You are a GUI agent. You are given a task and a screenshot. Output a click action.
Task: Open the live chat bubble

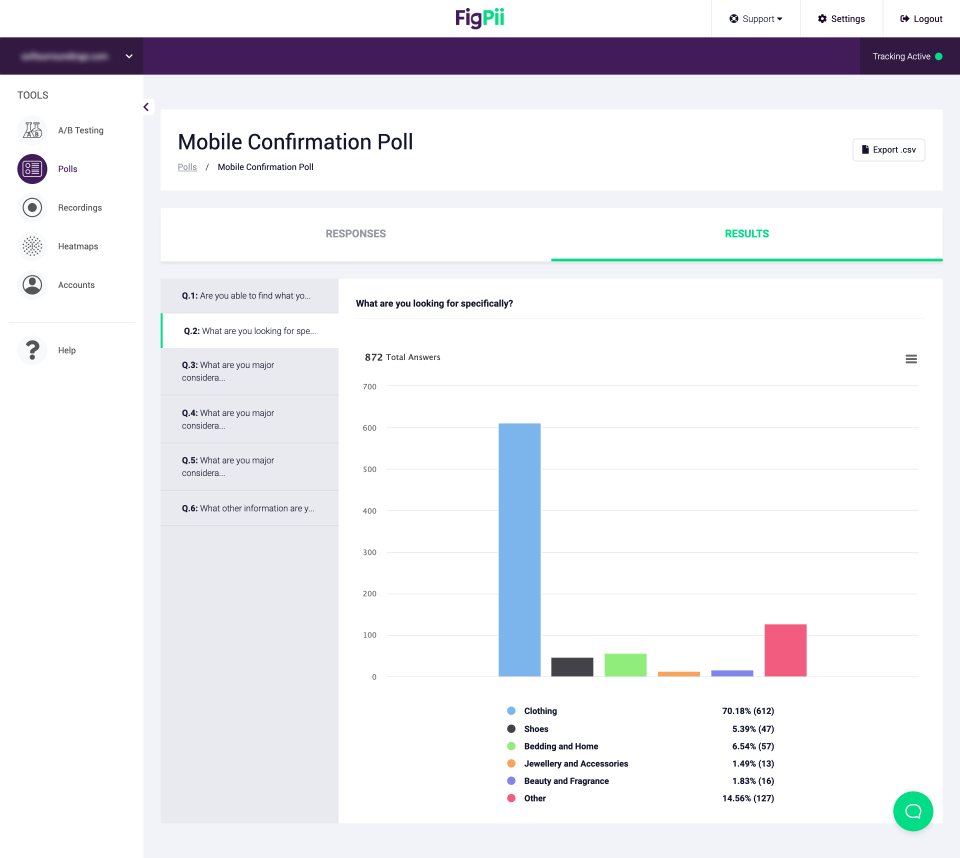(912, 811)
